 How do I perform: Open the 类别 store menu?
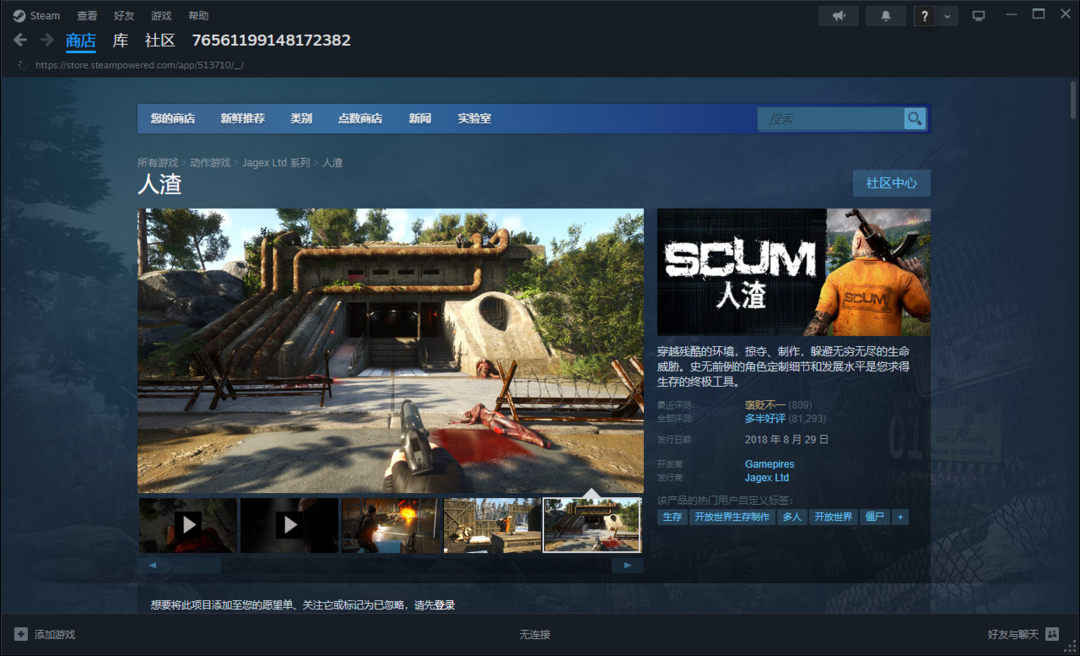pos(301,118)
